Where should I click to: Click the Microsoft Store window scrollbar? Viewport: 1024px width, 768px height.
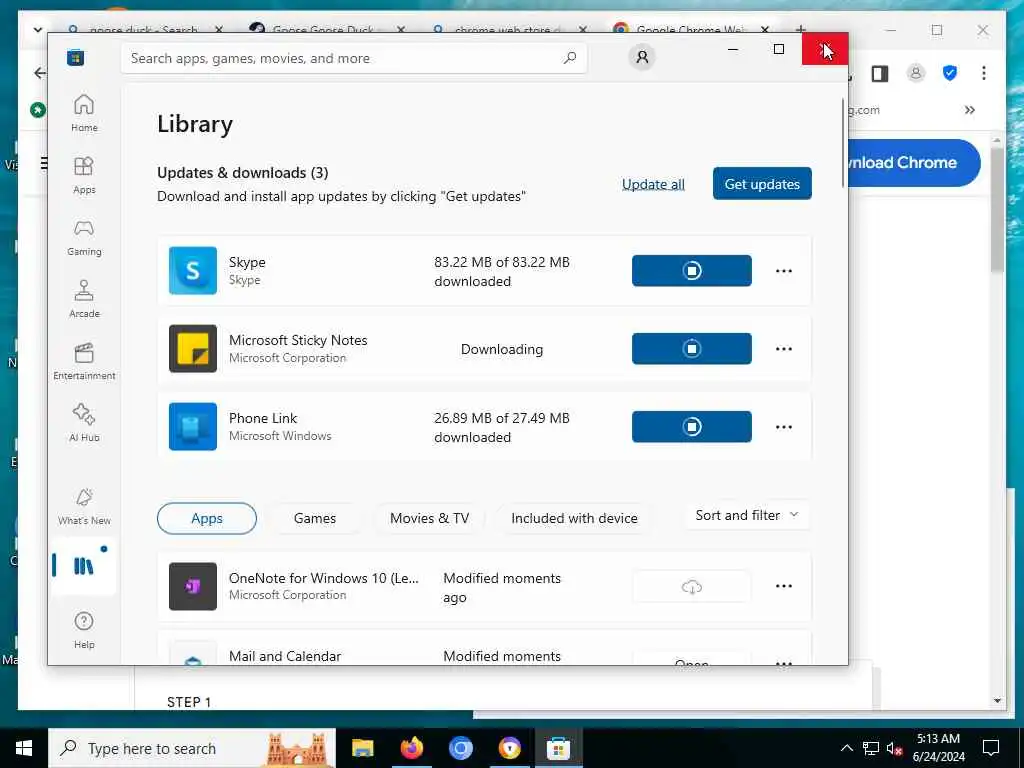coord(842,144)
